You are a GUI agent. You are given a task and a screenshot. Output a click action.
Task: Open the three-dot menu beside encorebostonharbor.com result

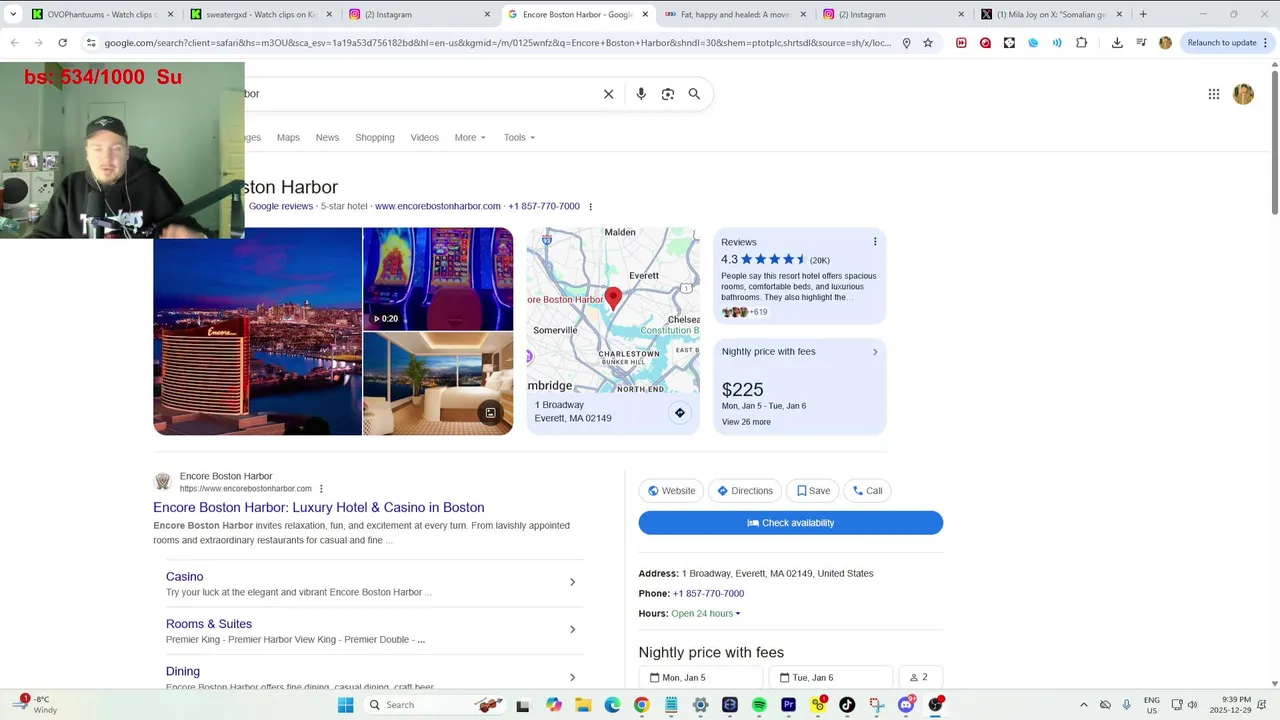(321, 489)
